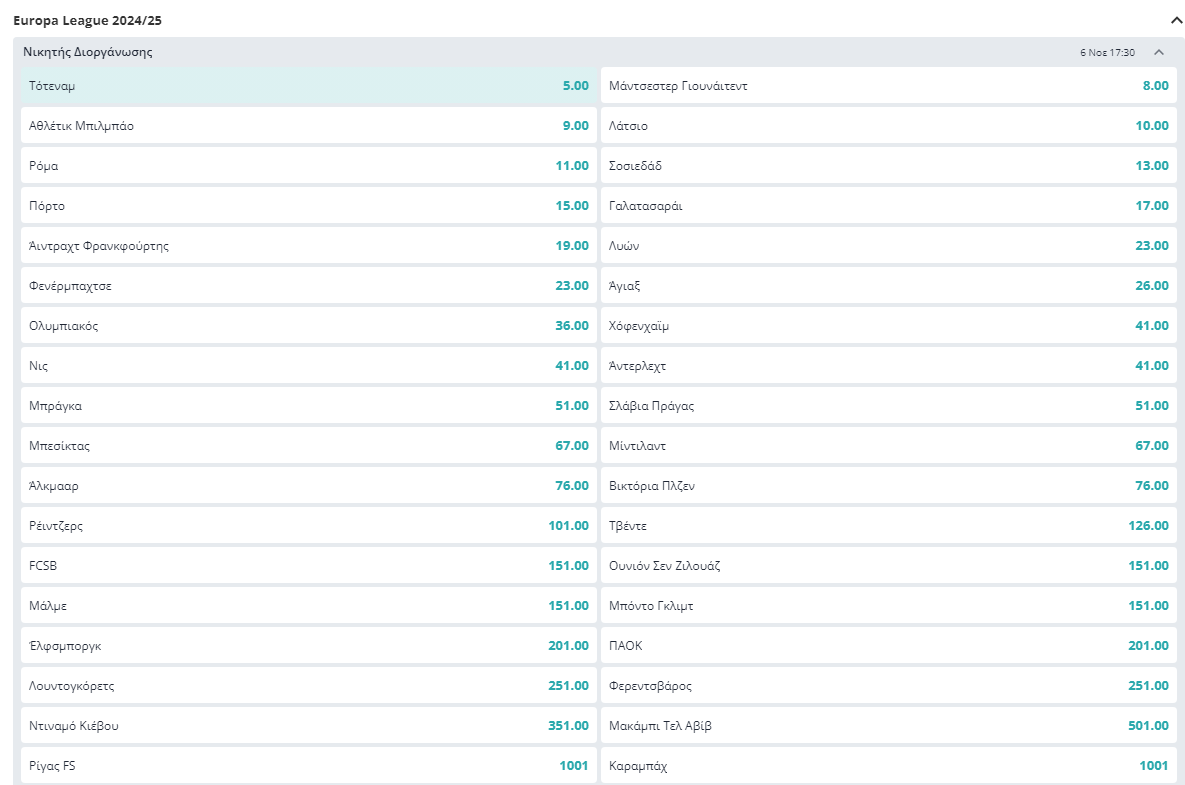This screenshot has height=785, width=1185.
Task: Select Τβέντε at 126.00
Action: tap(889, 526)
